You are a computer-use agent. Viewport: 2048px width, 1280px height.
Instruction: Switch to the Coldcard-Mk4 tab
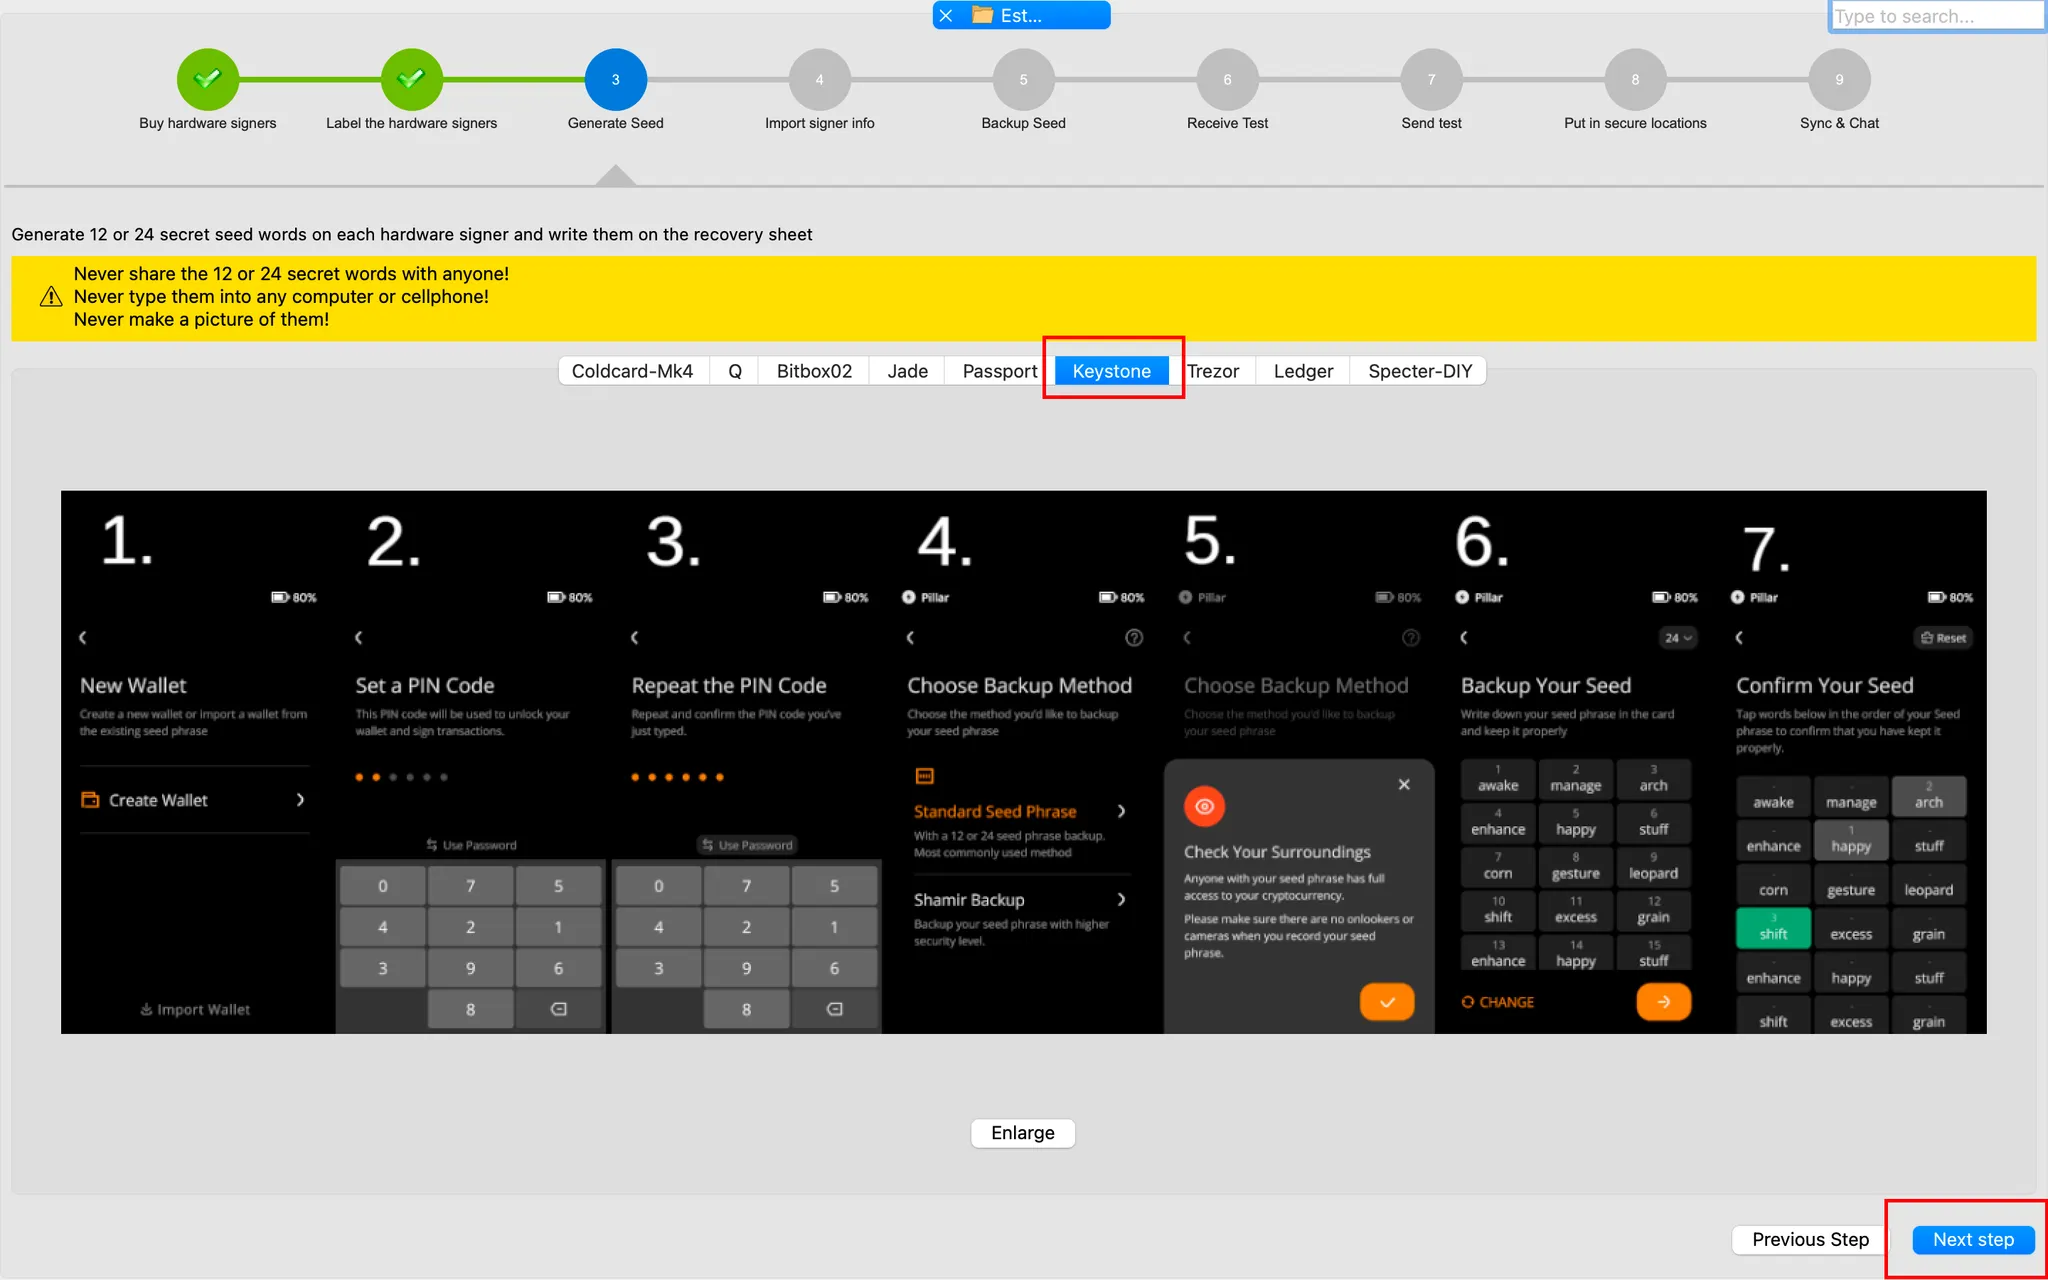click(632, 371)
